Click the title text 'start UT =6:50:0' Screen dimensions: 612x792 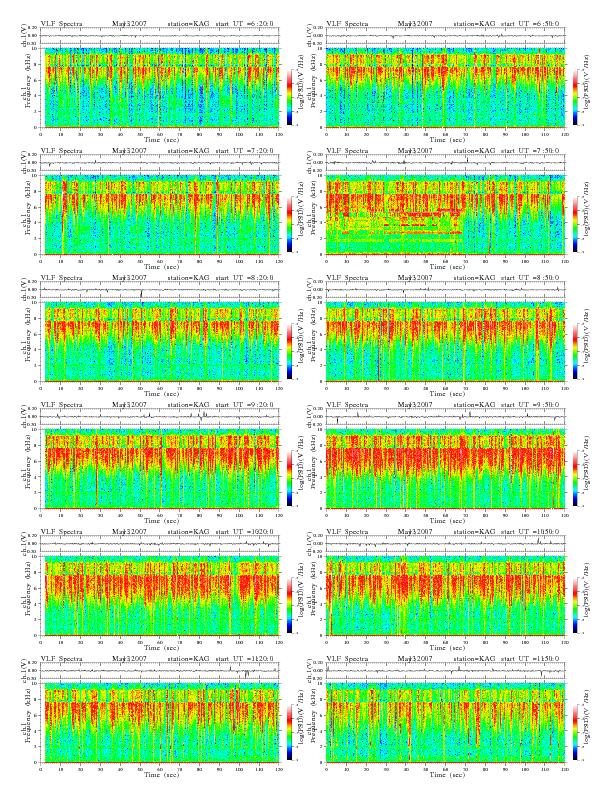tap(530, 24)
